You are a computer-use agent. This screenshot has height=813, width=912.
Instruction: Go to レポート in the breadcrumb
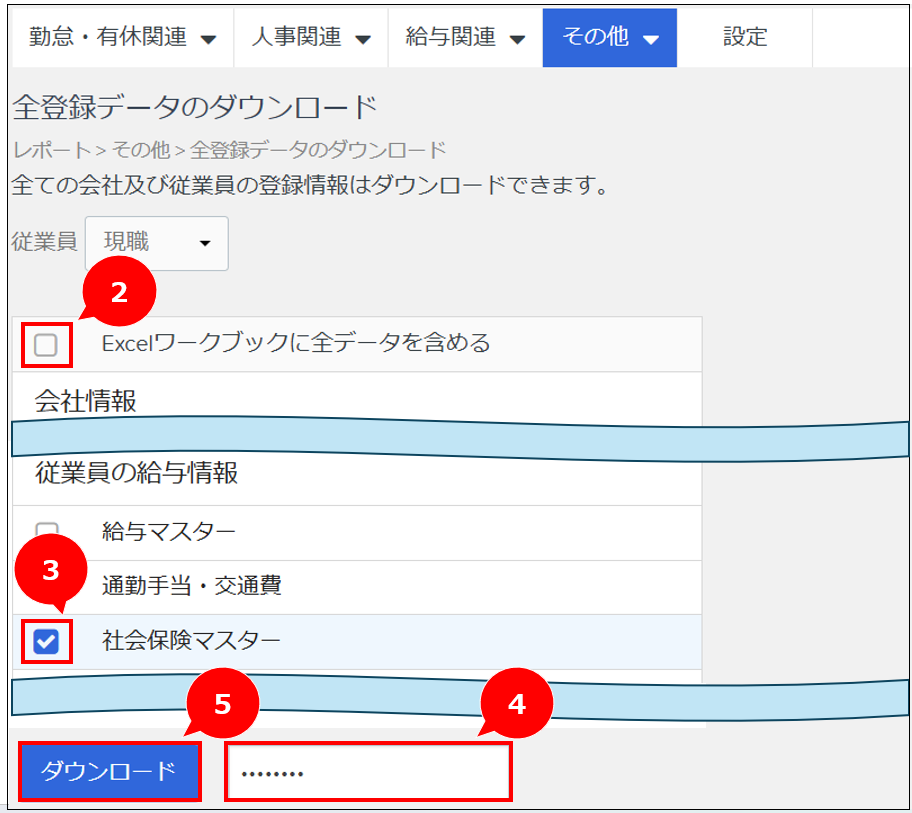[51, 151]
